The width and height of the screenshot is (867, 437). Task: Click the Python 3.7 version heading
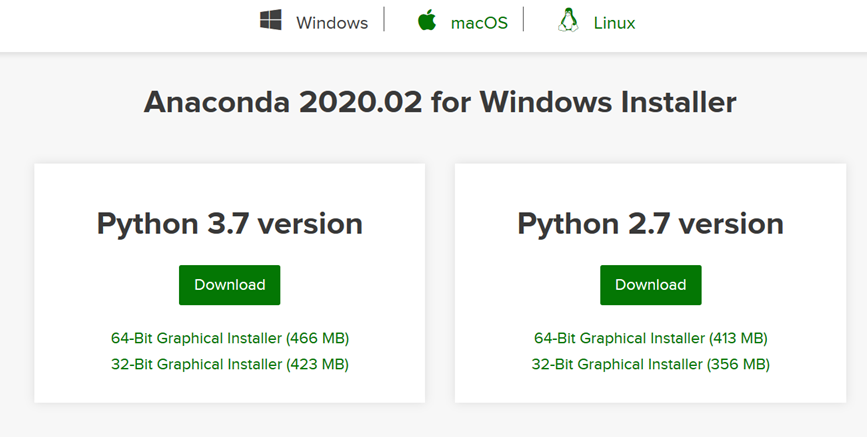coord(230,223)
